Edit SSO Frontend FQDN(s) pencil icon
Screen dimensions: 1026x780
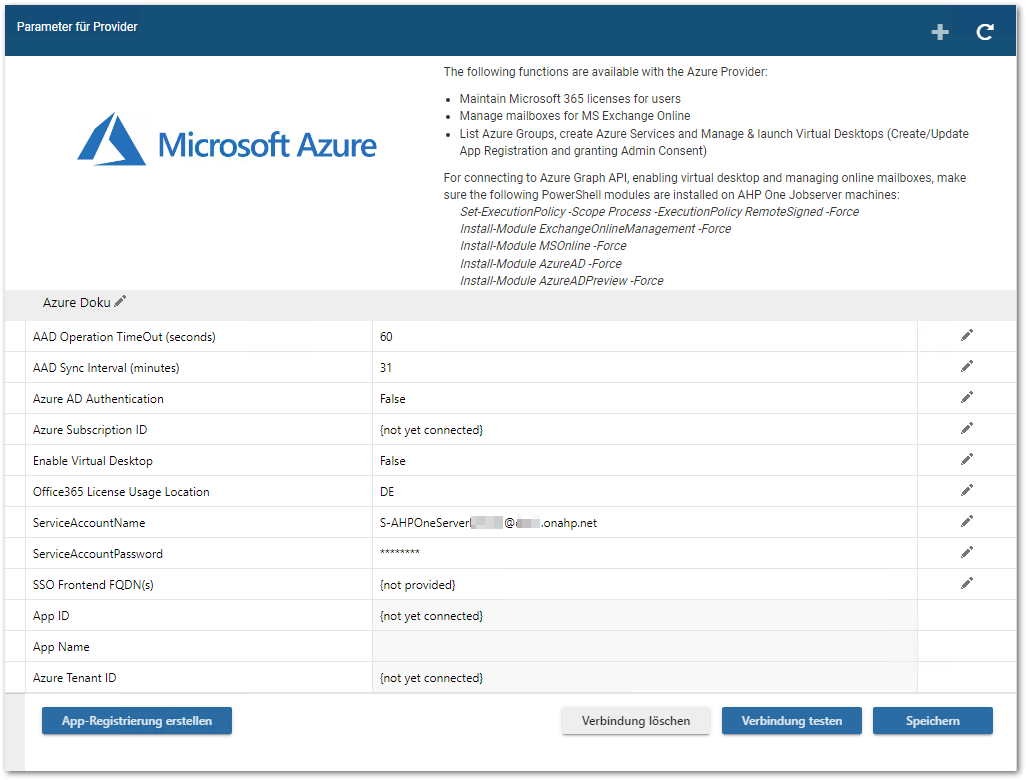pyautogui.click(x=966, y=583)
